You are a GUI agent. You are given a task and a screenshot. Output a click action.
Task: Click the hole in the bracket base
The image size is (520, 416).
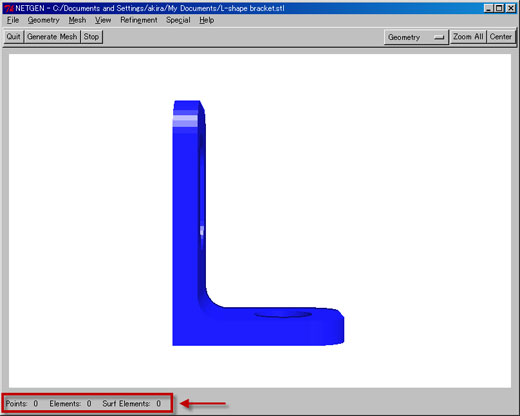coord(283,314)
